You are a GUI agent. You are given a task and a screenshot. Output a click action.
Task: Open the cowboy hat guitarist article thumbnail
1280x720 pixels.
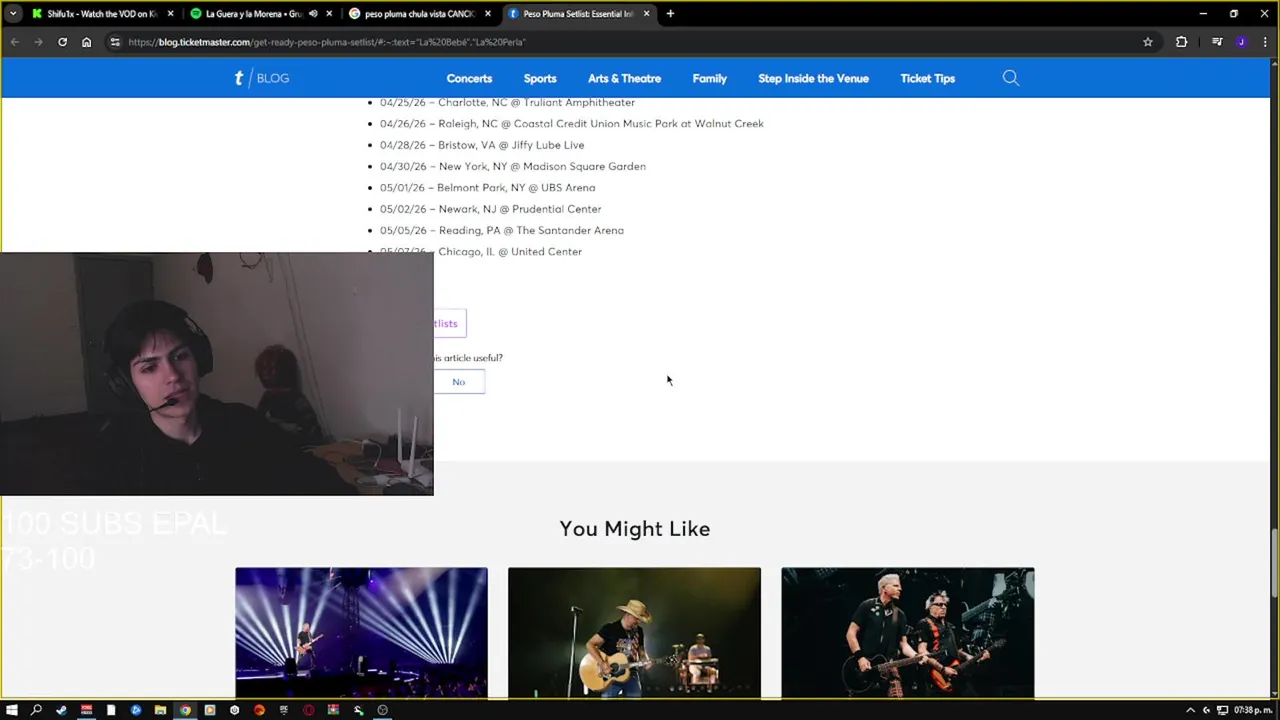click(x=634, y=632)
